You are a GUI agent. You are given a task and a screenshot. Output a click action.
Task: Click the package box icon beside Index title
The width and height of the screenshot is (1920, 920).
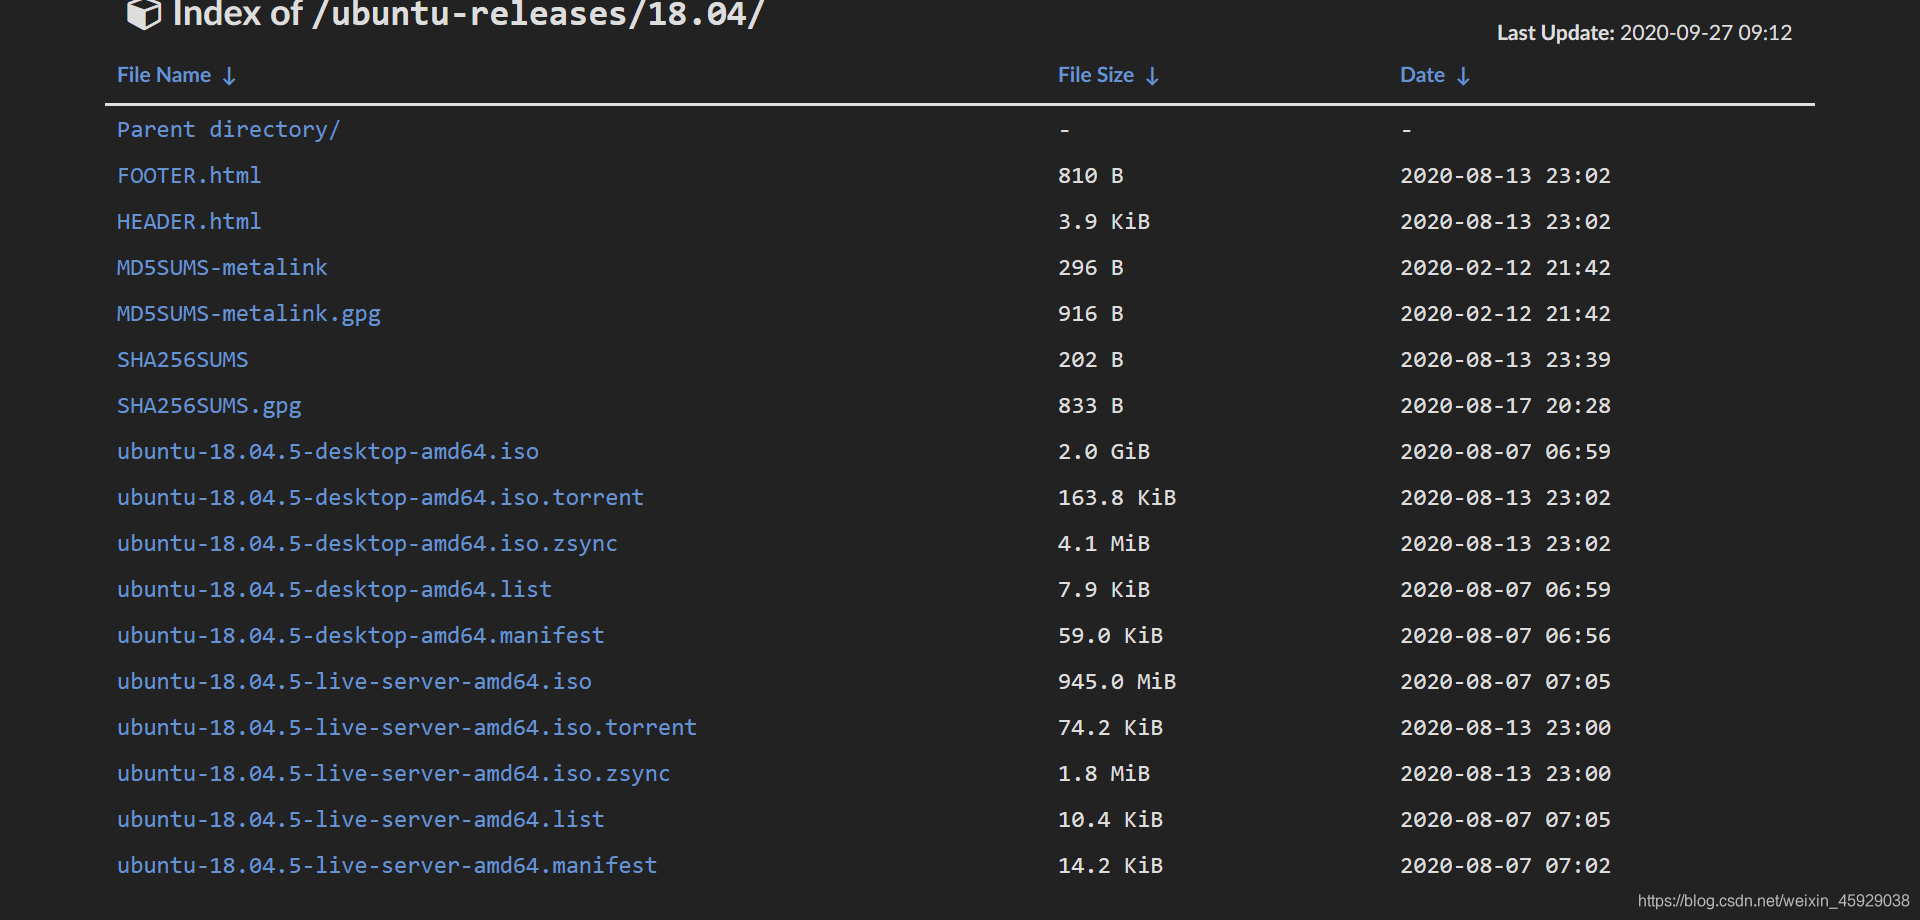(144, 14)
